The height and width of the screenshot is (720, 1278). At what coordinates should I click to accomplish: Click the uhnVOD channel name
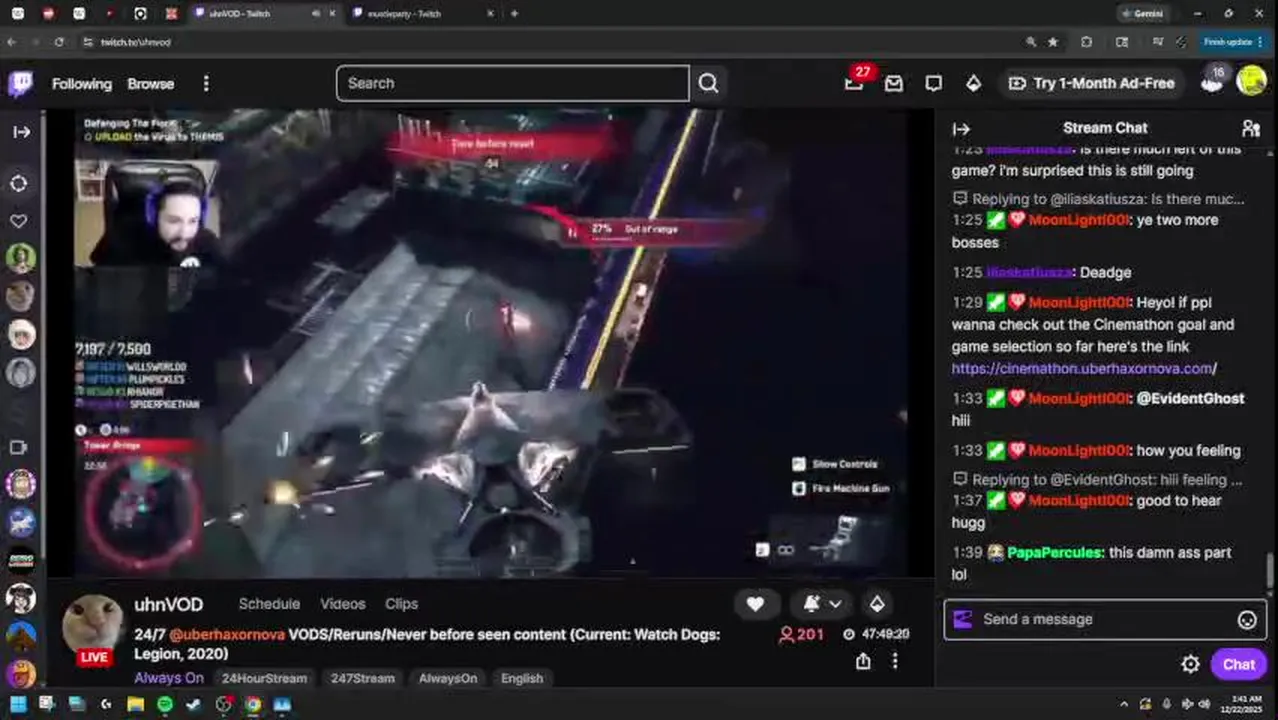click(168, 605)
